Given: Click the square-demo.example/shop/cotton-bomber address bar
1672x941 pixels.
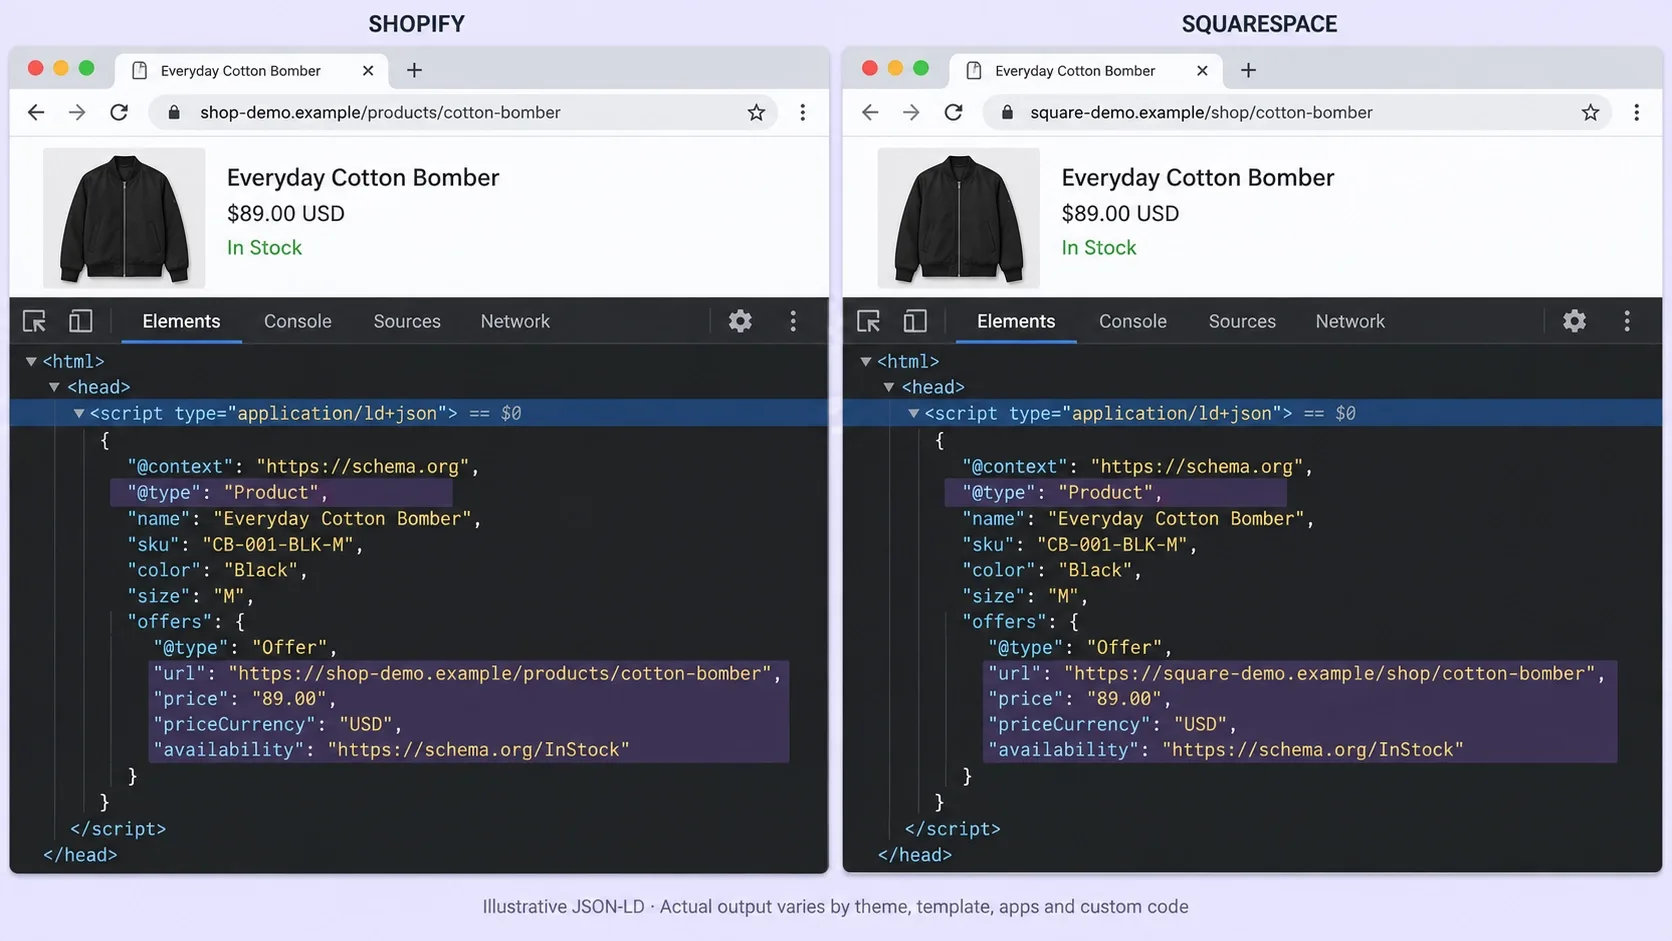Looking at the screenshot, I should click(1297, 112).
